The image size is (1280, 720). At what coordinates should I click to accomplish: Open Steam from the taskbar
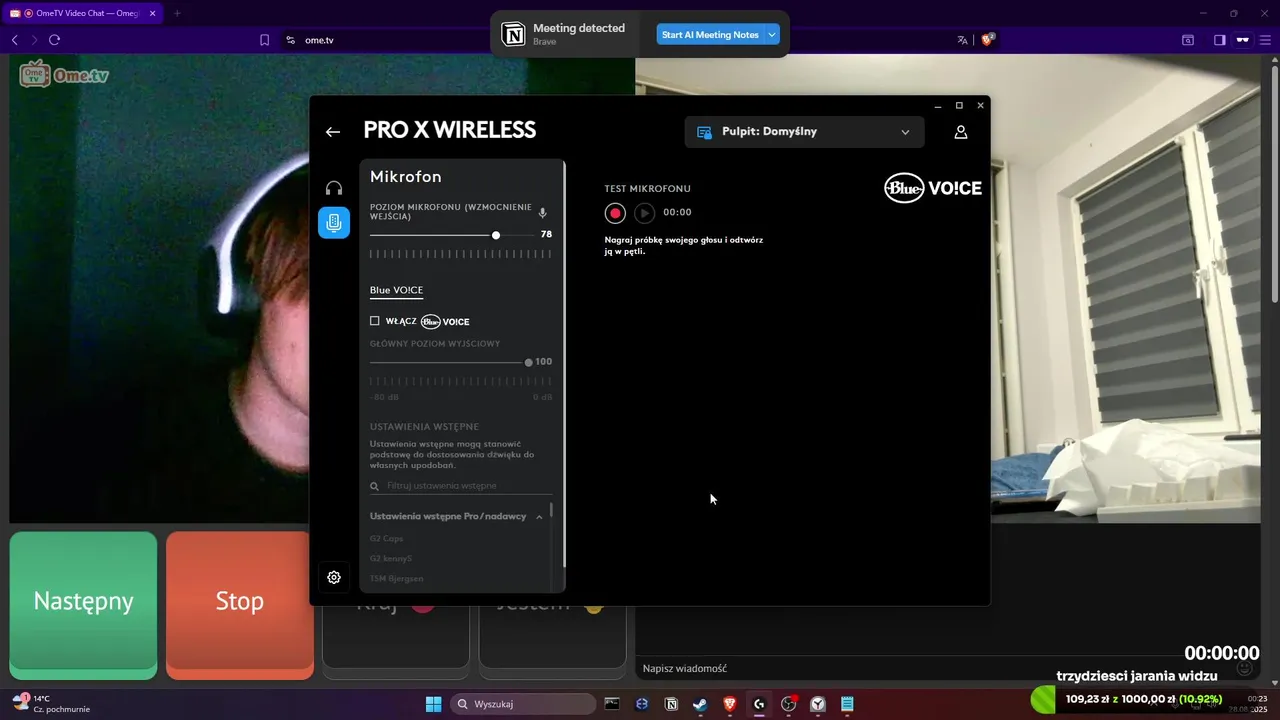(700, 704)
